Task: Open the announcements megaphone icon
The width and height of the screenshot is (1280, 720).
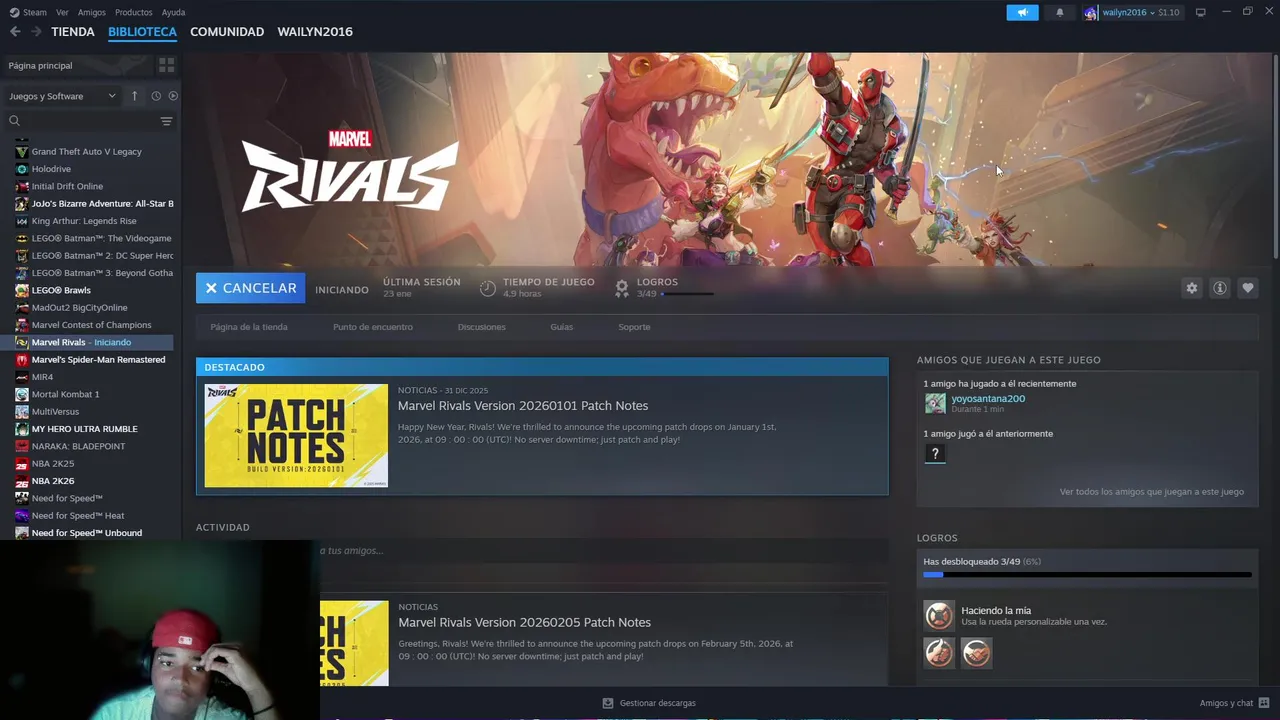Action: coord(1022,12)
